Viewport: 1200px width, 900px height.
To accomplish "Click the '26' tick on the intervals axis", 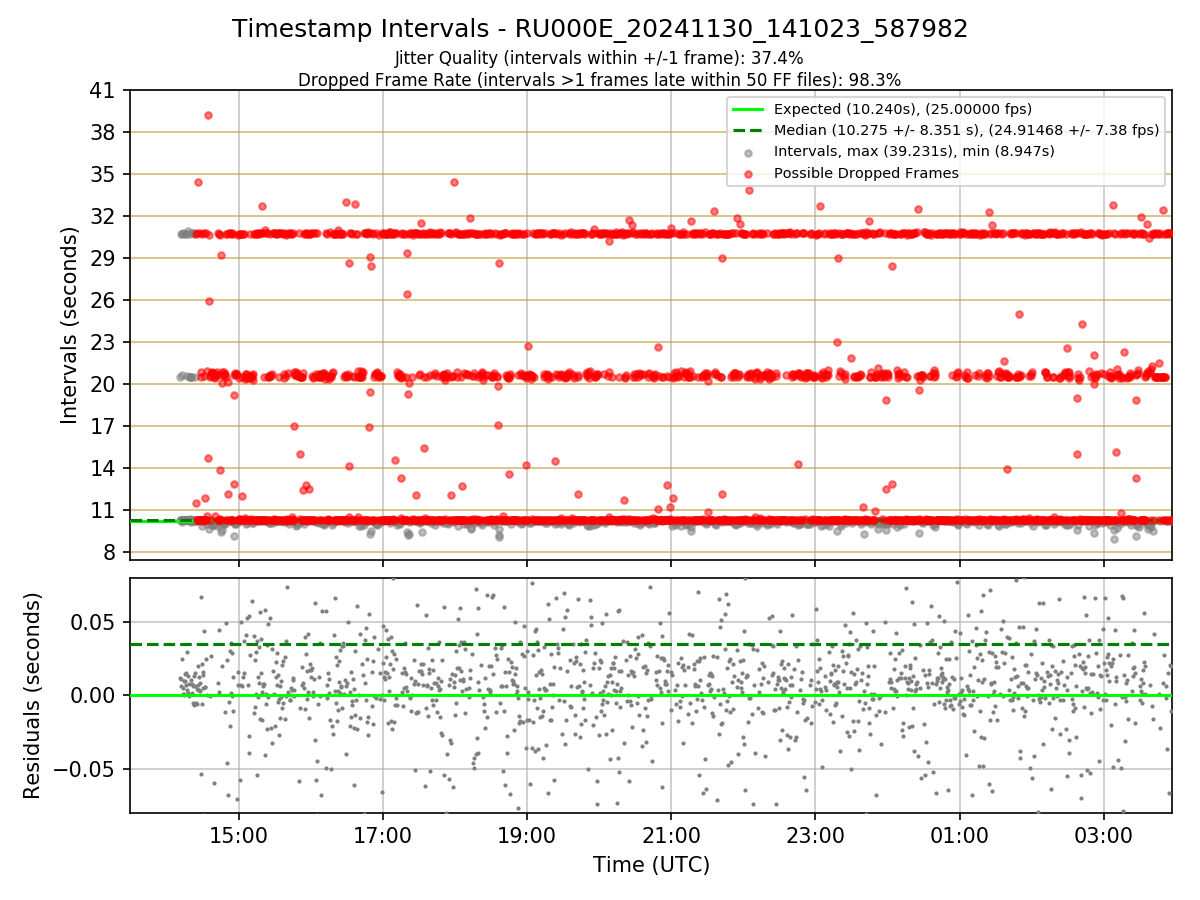I will pos(103,300).
